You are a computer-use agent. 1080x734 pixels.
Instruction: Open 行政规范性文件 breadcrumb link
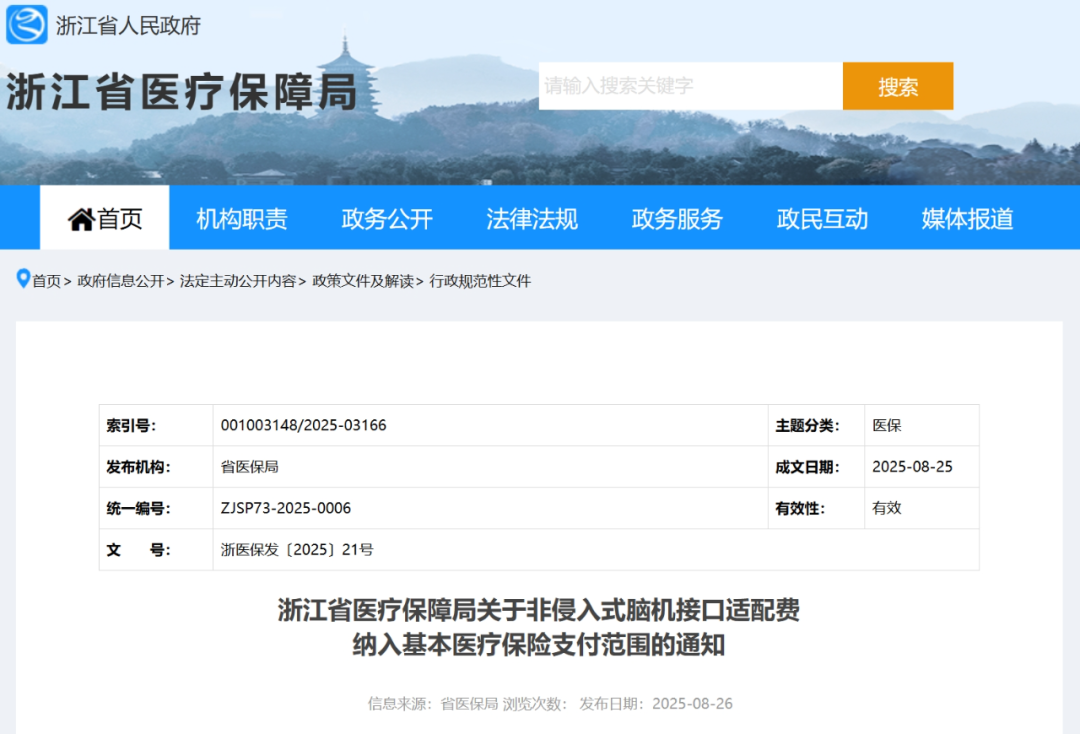[x=480, y=281]
